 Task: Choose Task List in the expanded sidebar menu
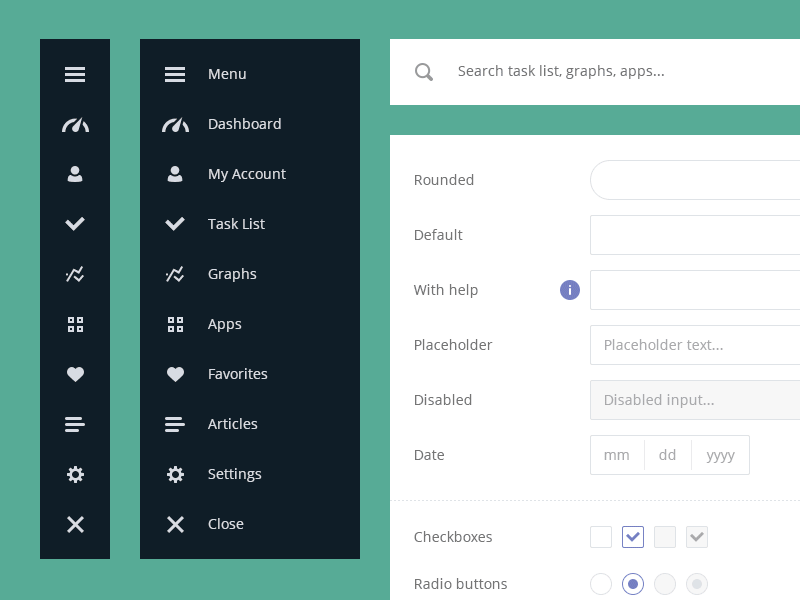236,224
